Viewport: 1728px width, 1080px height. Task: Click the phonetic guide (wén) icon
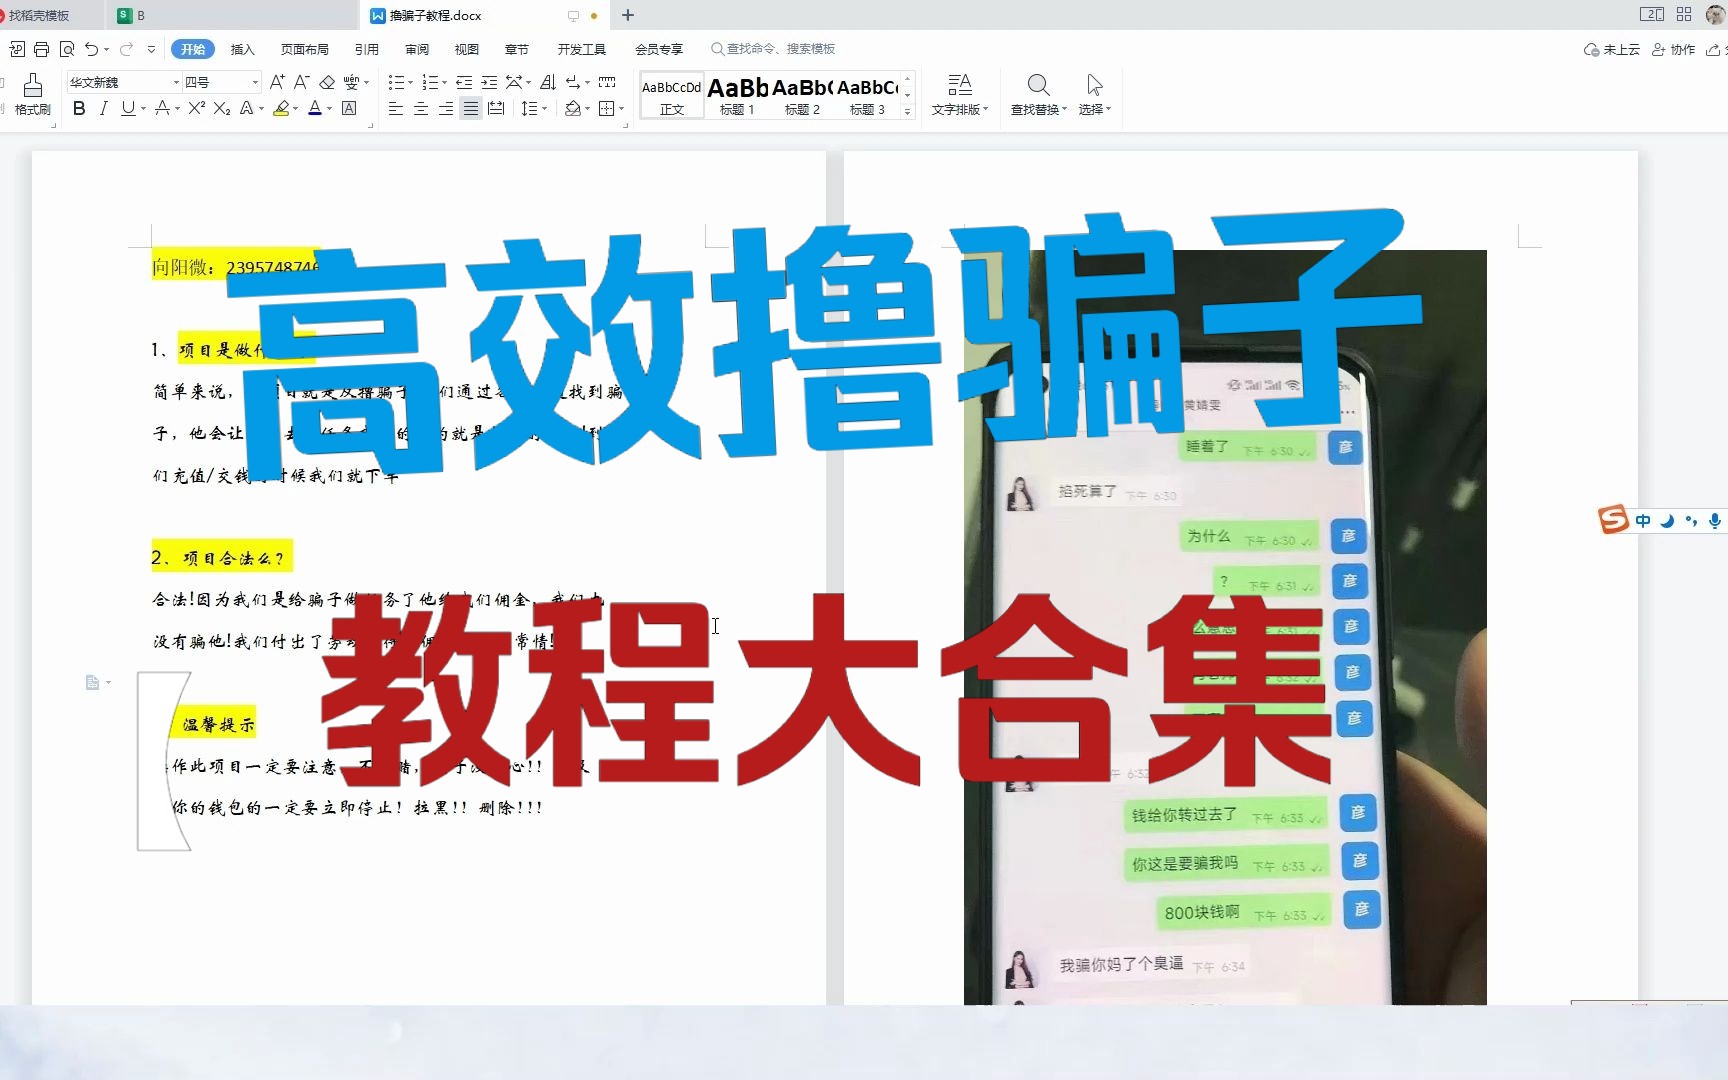click(352, 82)
